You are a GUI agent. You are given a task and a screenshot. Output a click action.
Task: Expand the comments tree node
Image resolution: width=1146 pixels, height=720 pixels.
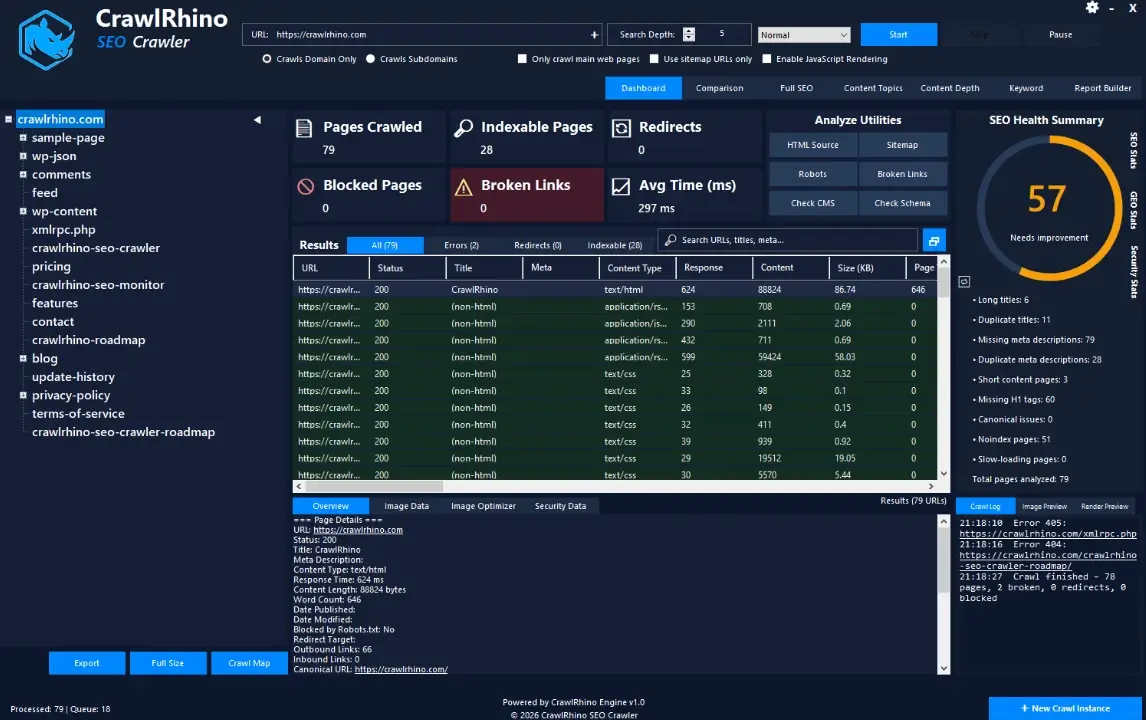click(x=23, y=174)
